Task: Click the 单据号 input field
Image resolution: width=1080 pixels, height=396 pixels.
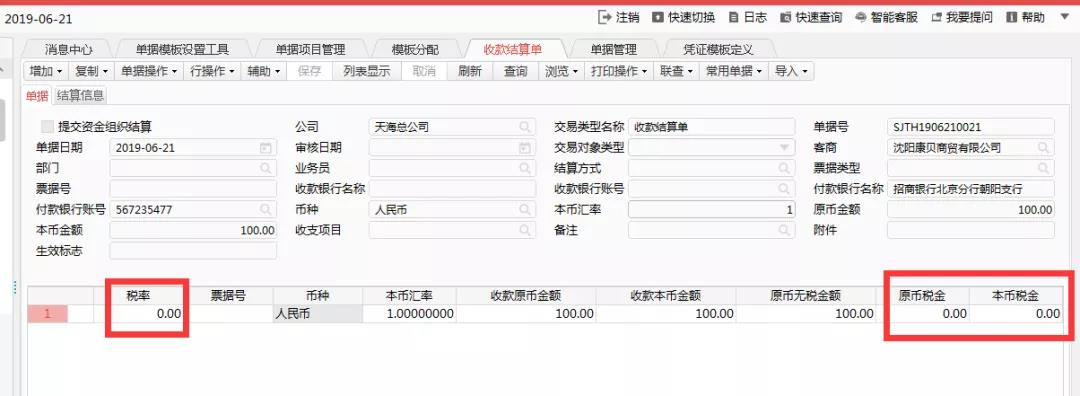Action: [970, 127]
